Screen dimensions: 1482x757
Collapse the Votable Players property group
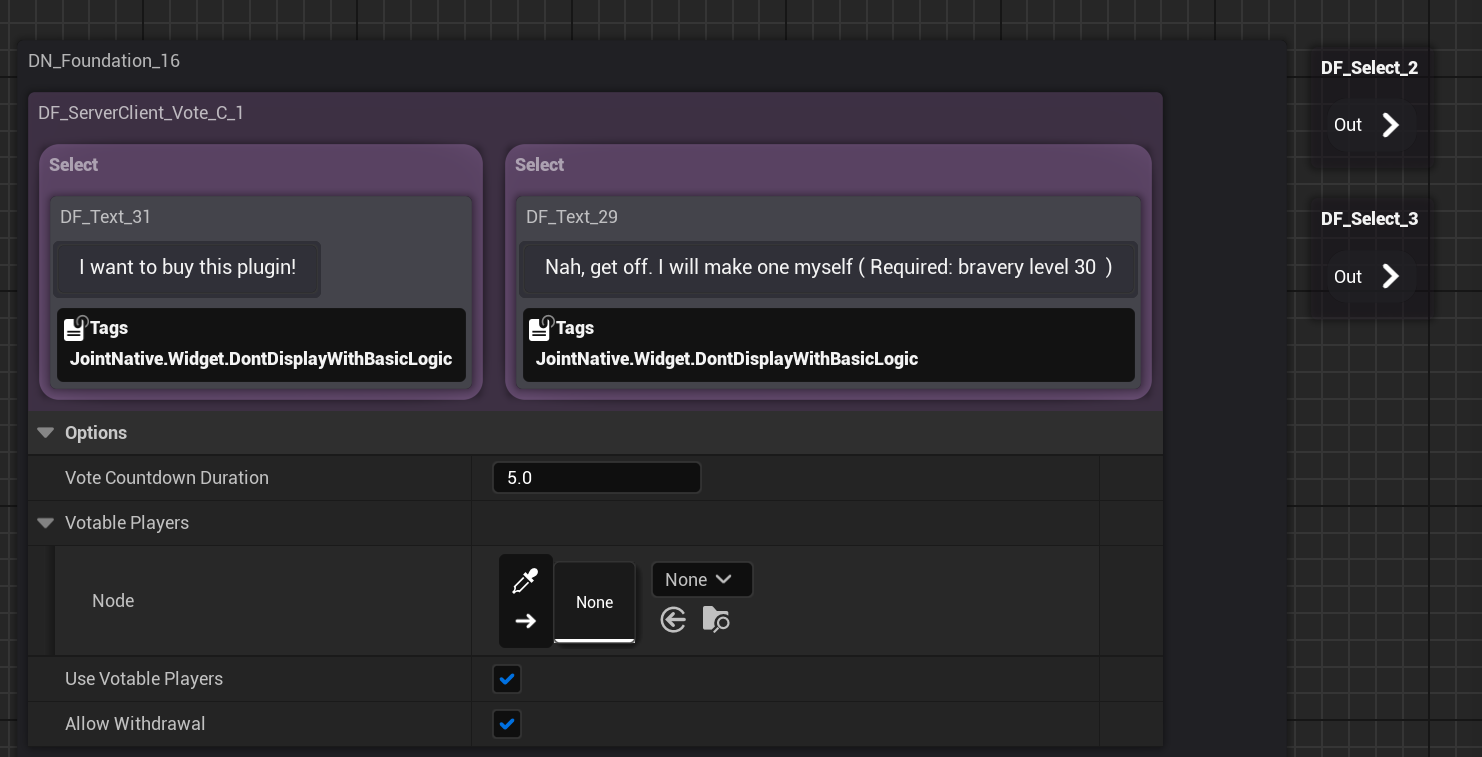(x=45, y=523)
